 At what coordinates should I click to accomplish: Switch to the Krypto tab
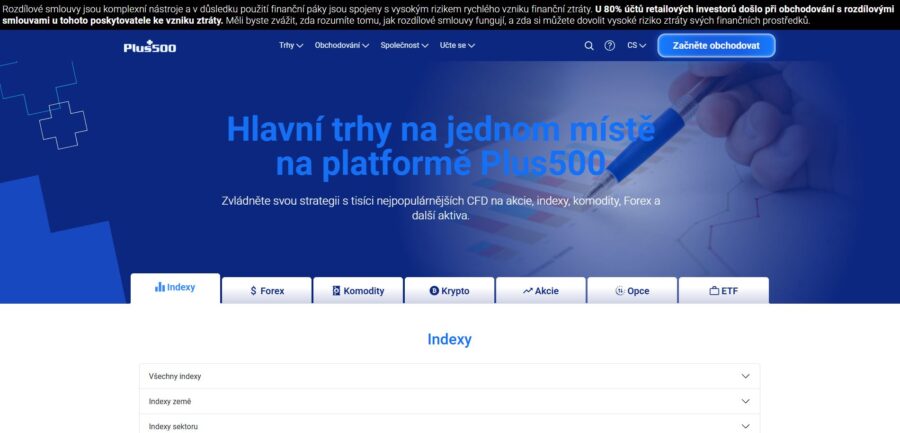(x=449, y=291)
